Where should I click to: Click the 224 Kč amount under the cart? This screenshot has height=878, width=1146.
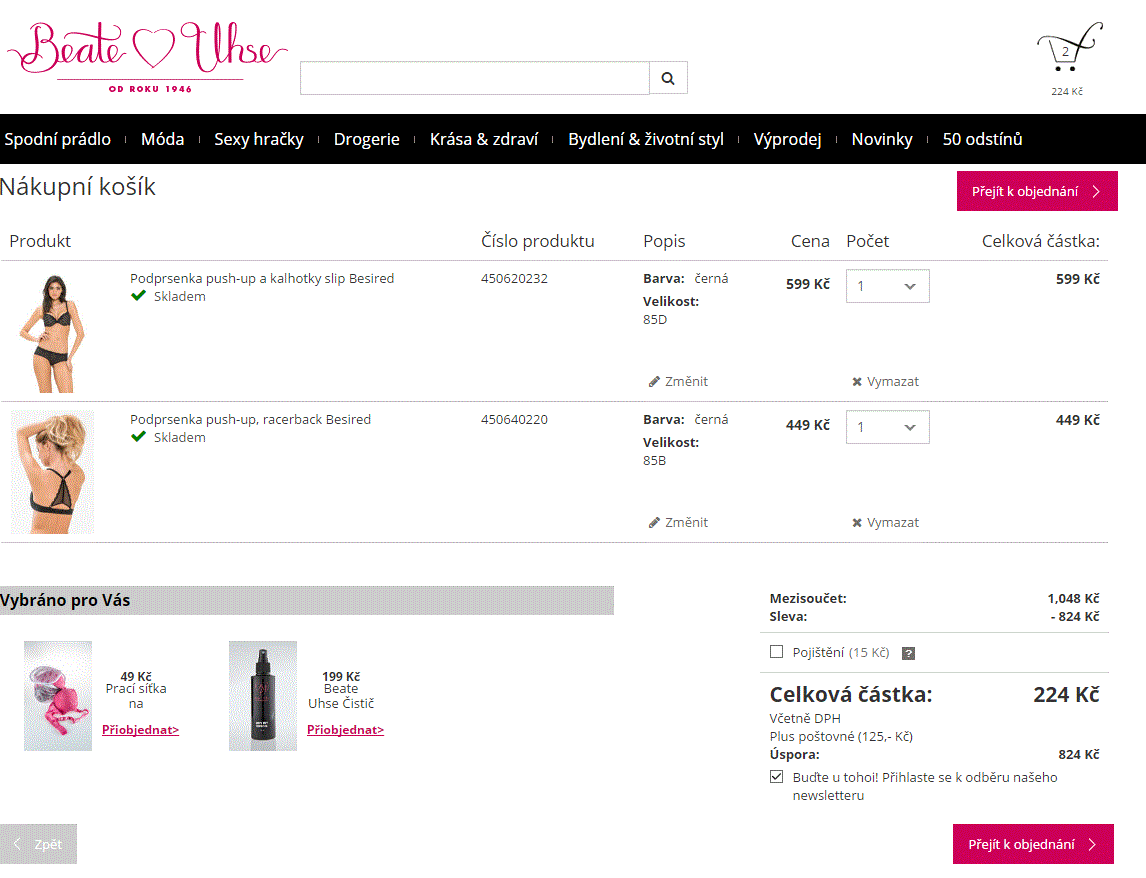[1067, 91]
